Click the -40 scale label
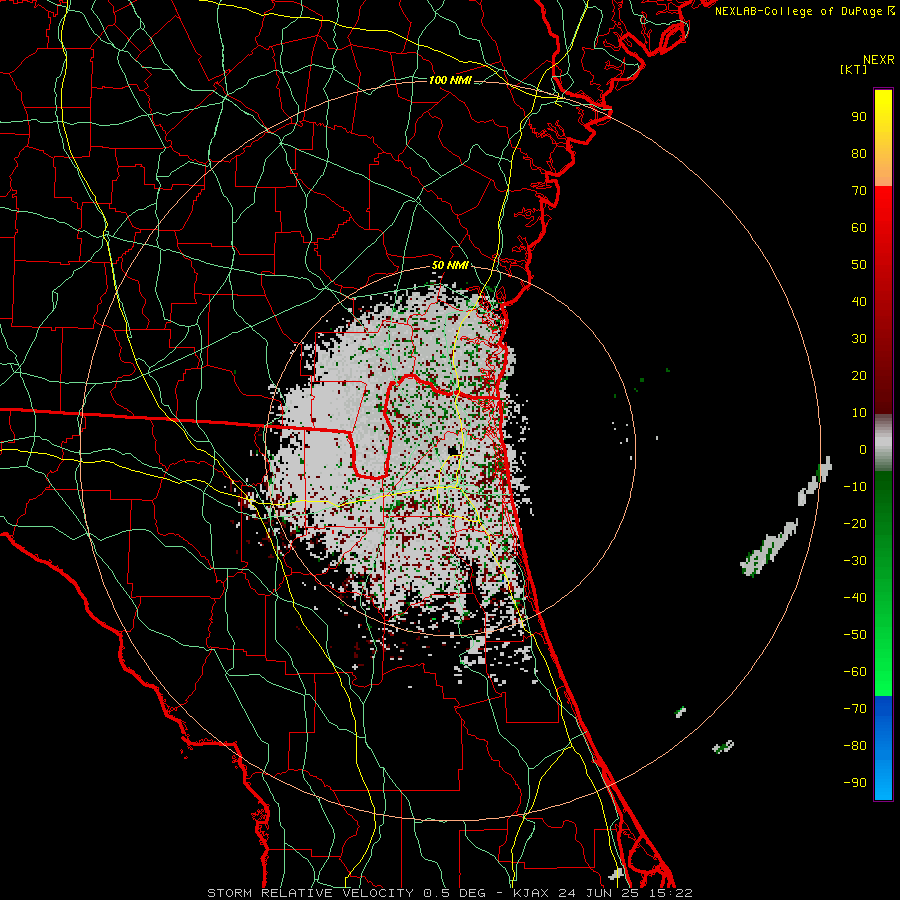Viewport: 900px width, 900px height. click(x=855, y=598)
